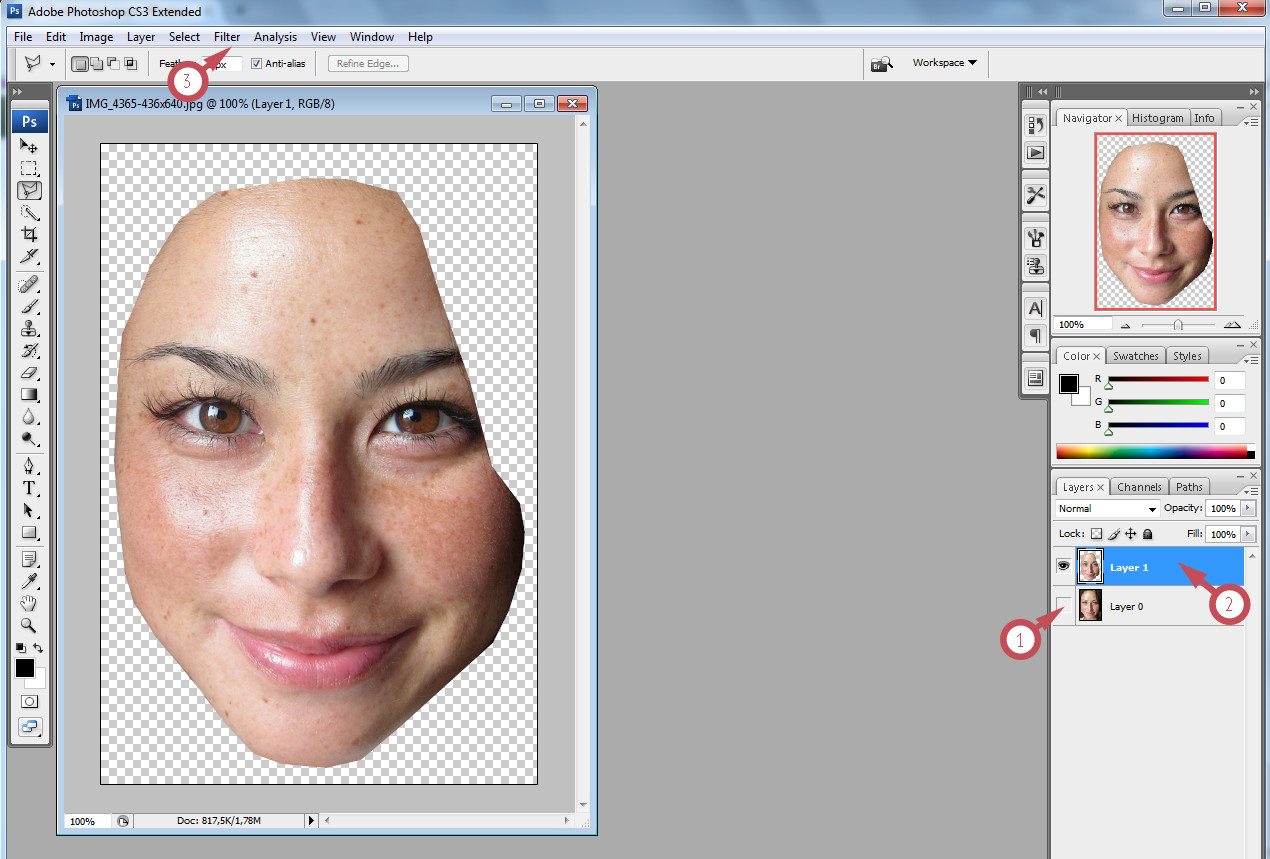The image size is (1270, 859).
Task: Click the Layer 0 thumbnail
Action: pyautogui.click(x=1090, y=606)
